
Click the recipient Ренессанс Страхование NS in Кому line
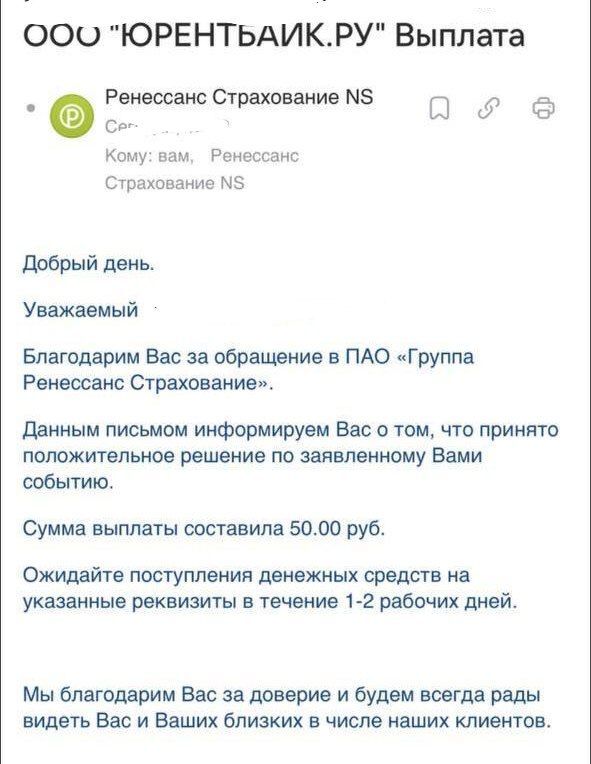pos(202,169)
